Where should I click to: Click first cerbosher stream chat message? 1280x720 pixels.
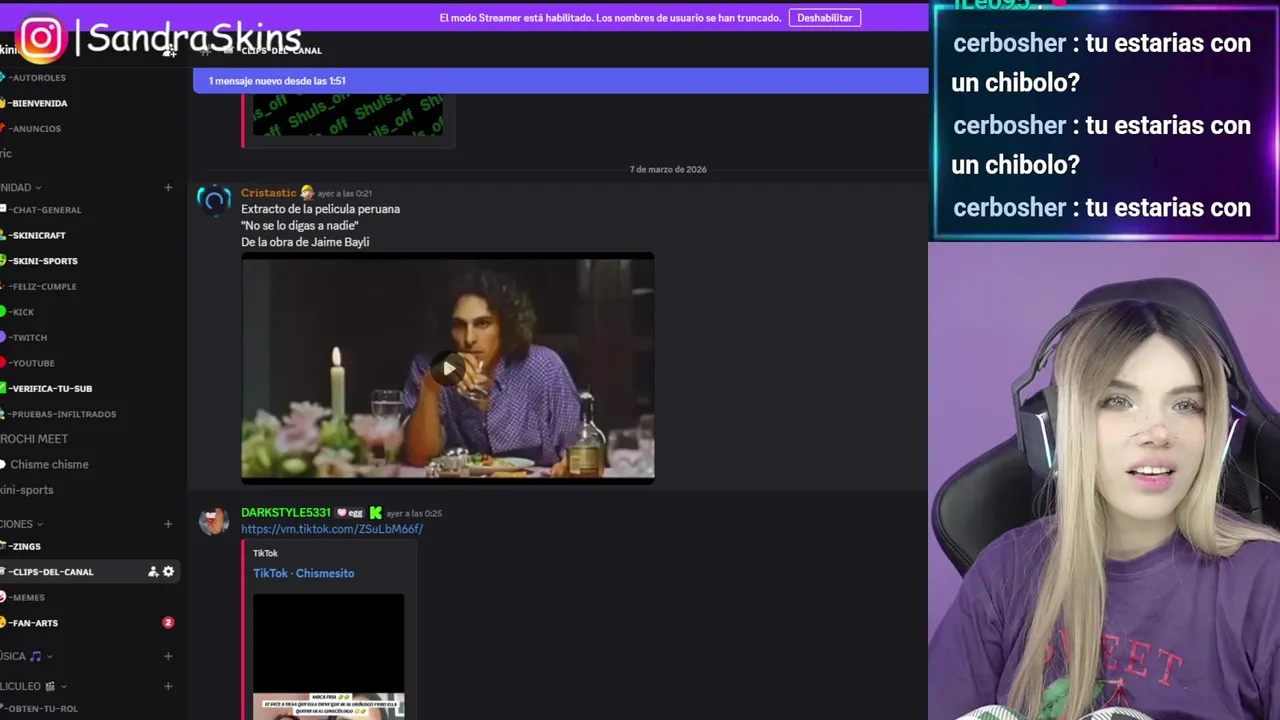(x=1102, y=62)
